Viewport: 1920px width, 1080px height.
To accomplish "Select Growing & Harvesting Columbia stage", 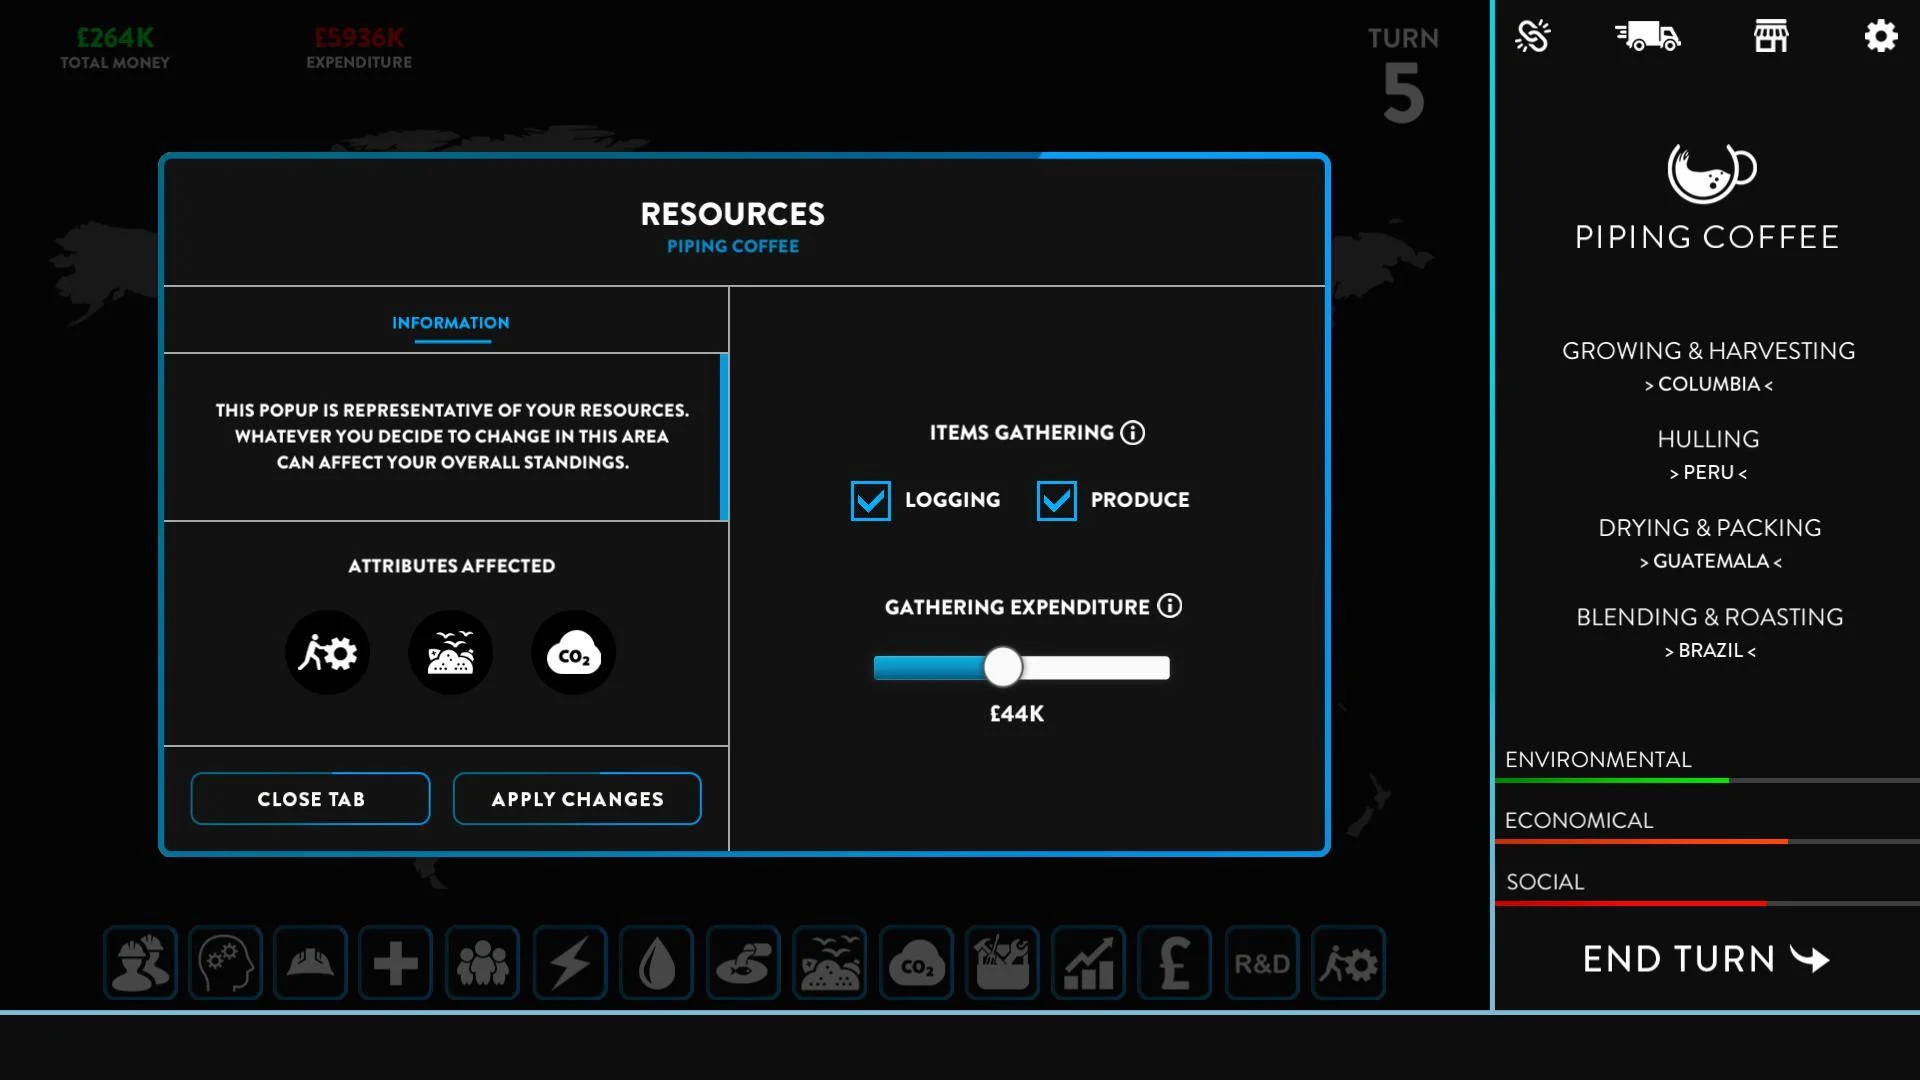I will pos(1708,366).
